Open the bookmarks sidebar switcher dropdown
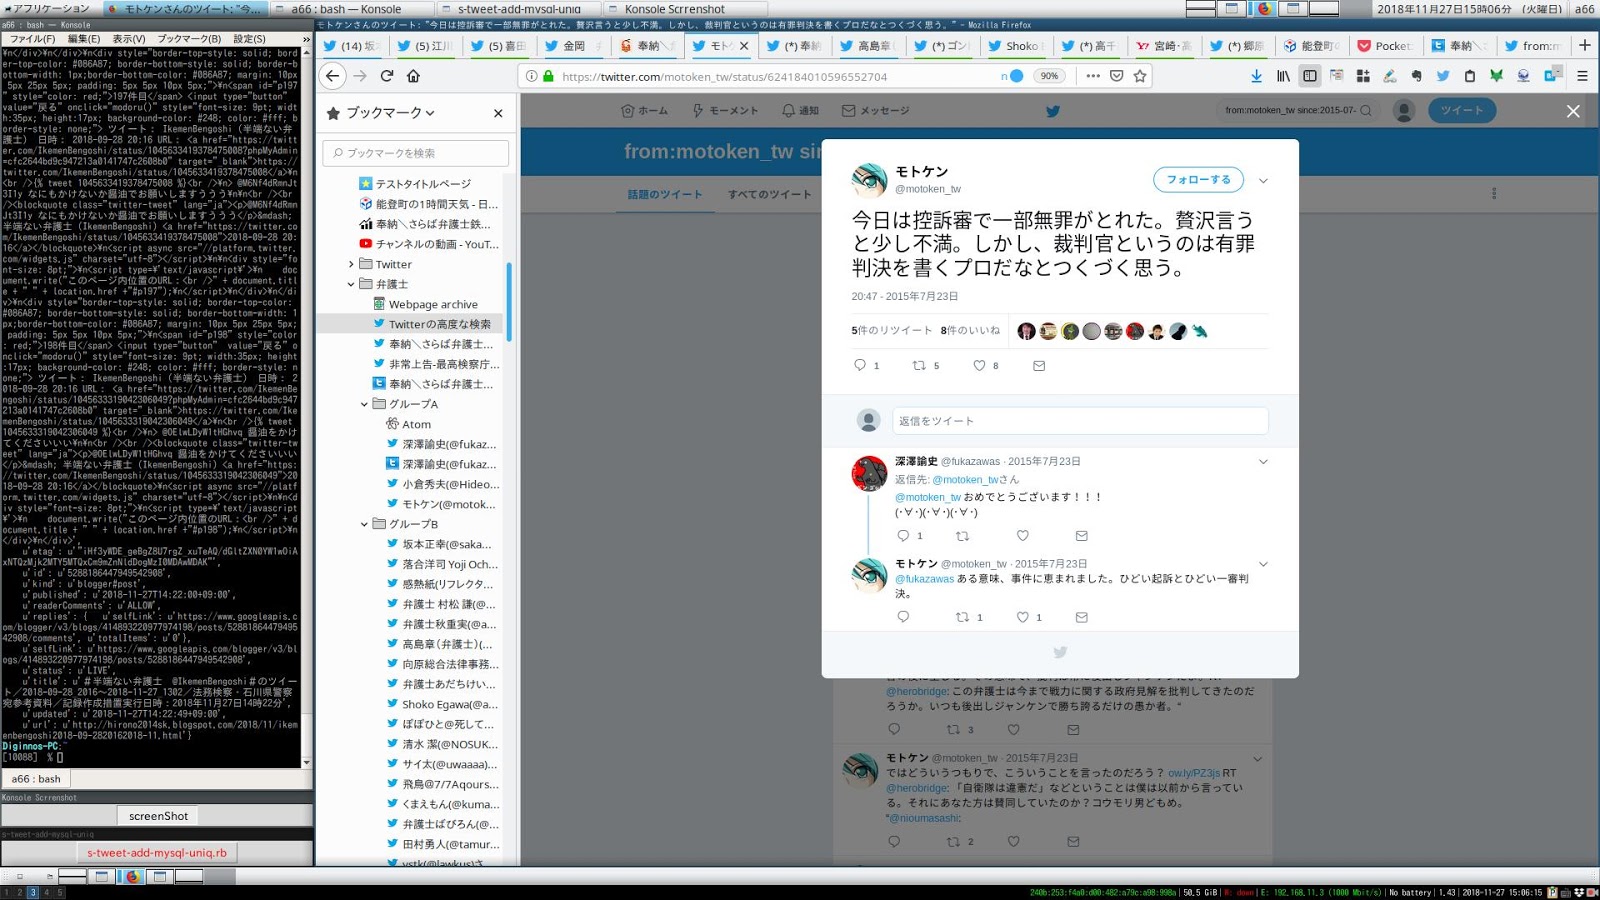 [x=391, y=113]
